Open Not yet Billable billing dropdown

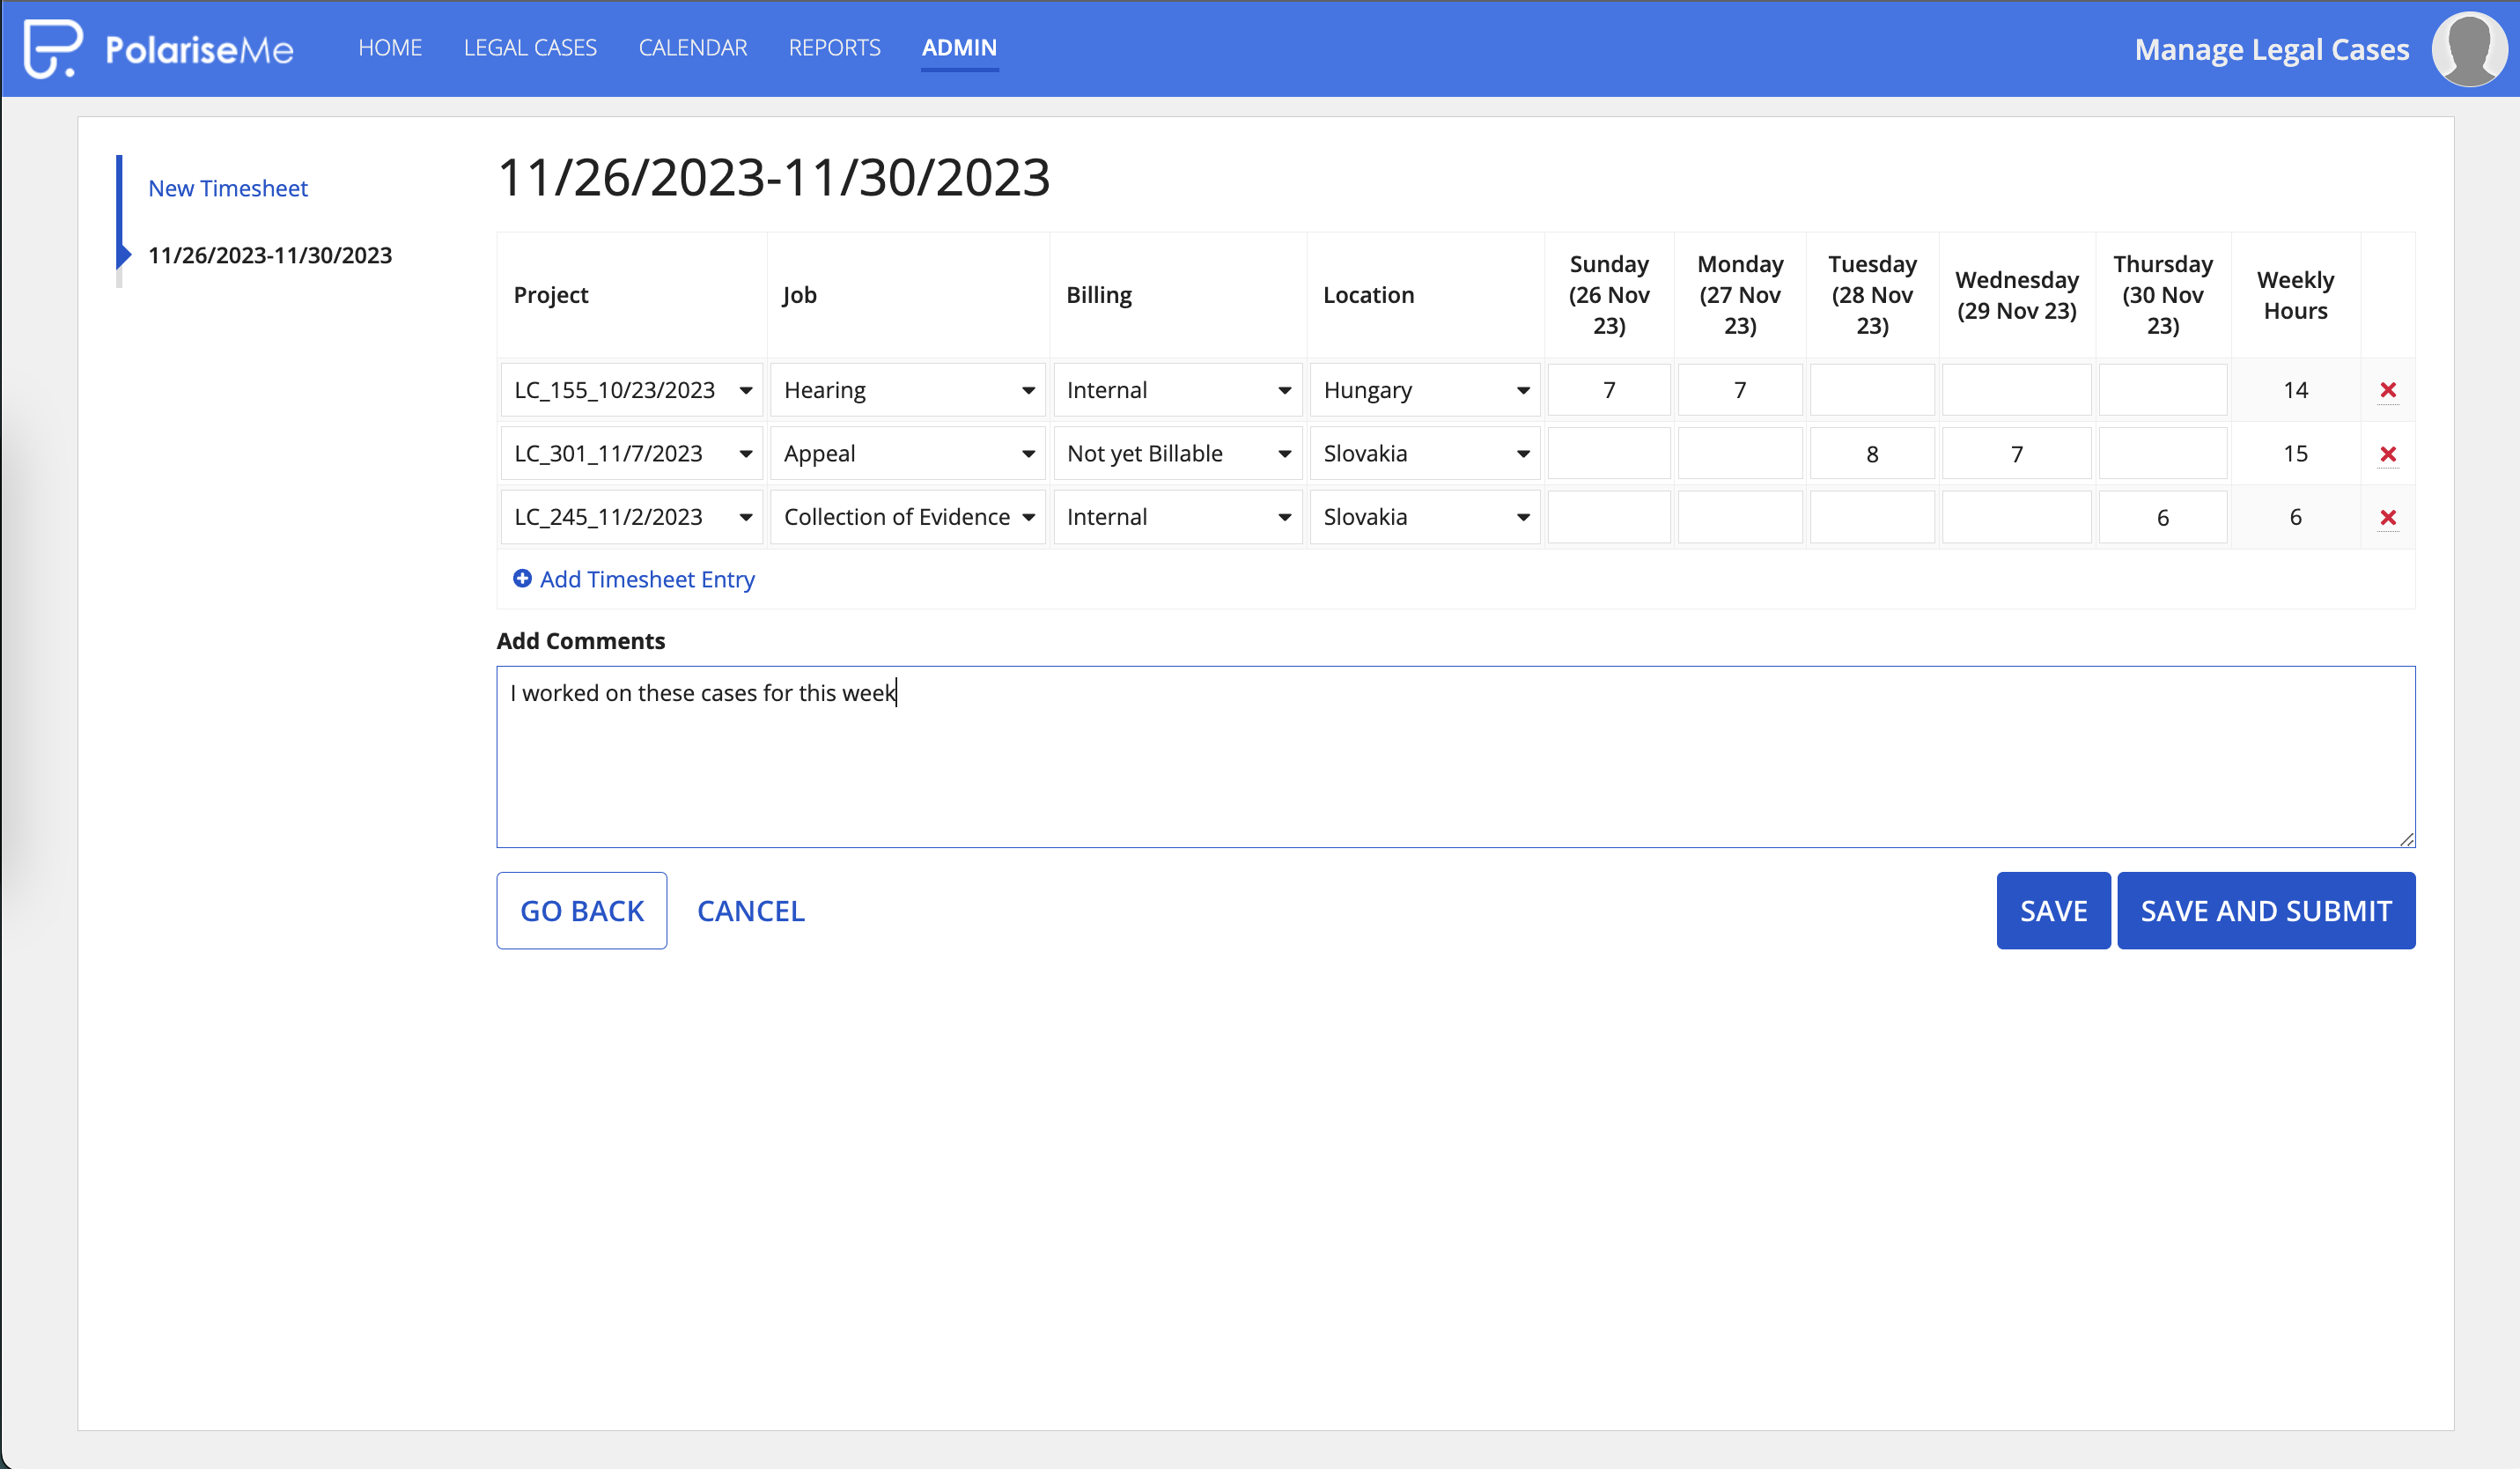pos(1178,454)
